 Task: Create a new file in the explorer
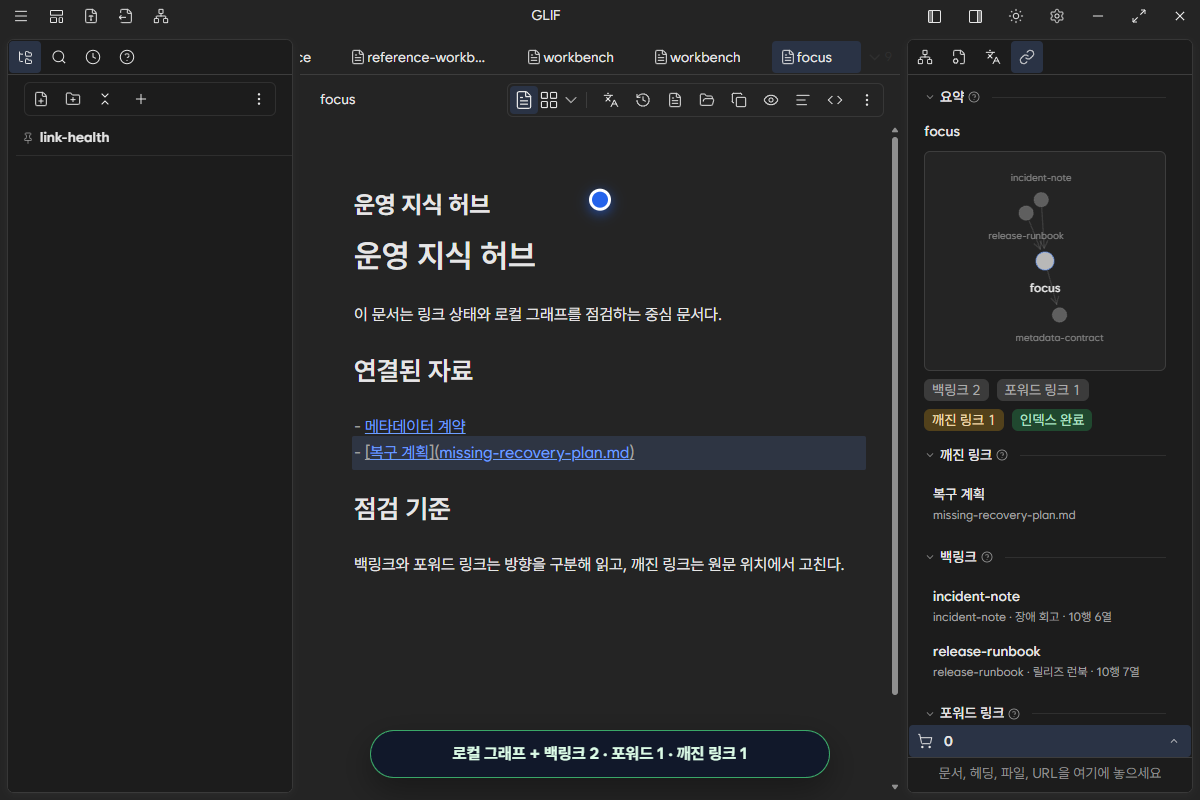point(41,99)
